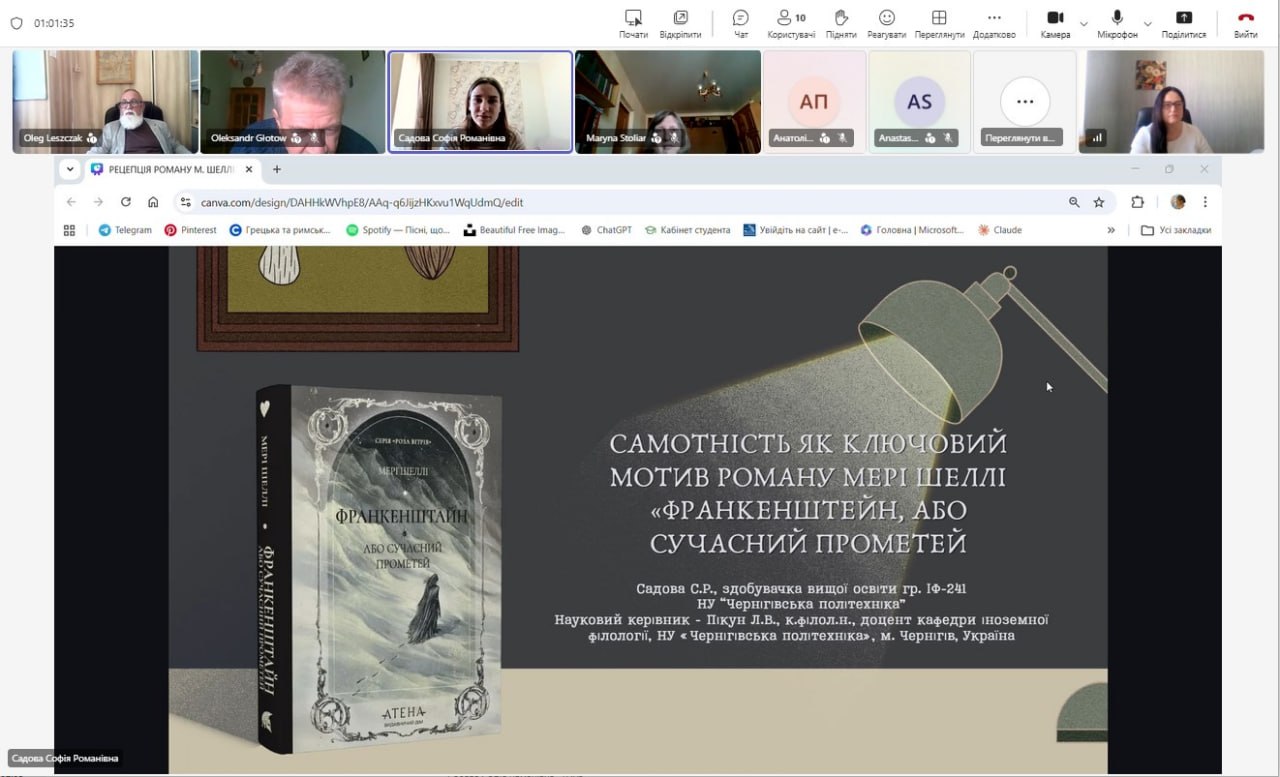Viewport: 1280px width, 777px height.
Task: Click the Садова Софія Романівна presenter name label
Action: pyautogui.click(x=66, y=758)
